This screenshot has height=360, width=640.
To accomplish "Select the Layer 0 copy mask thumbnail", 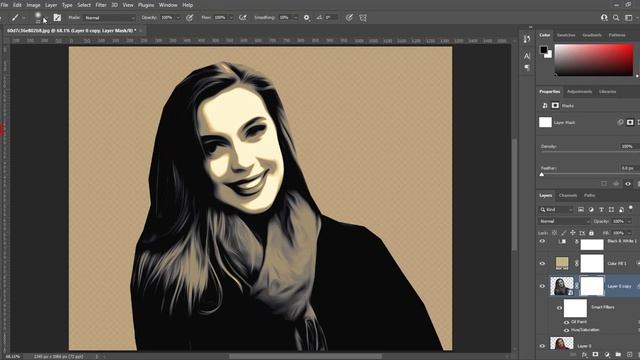I will point(592,286).
